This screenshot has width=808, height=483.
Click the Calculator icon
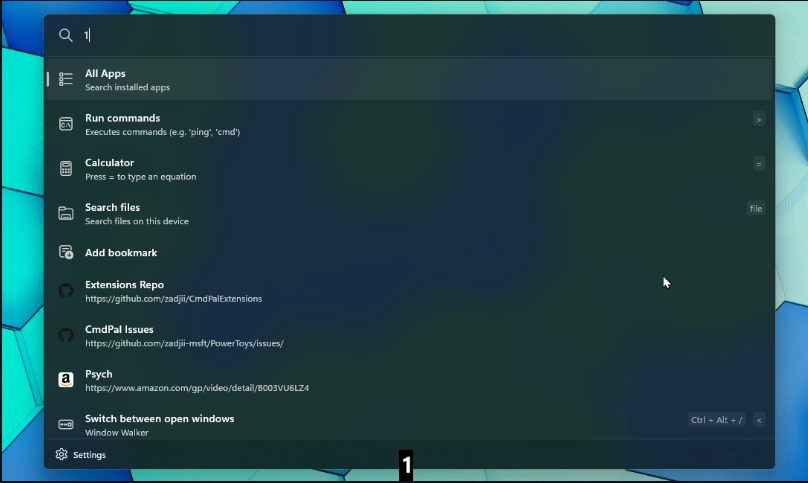click(65, 169)
